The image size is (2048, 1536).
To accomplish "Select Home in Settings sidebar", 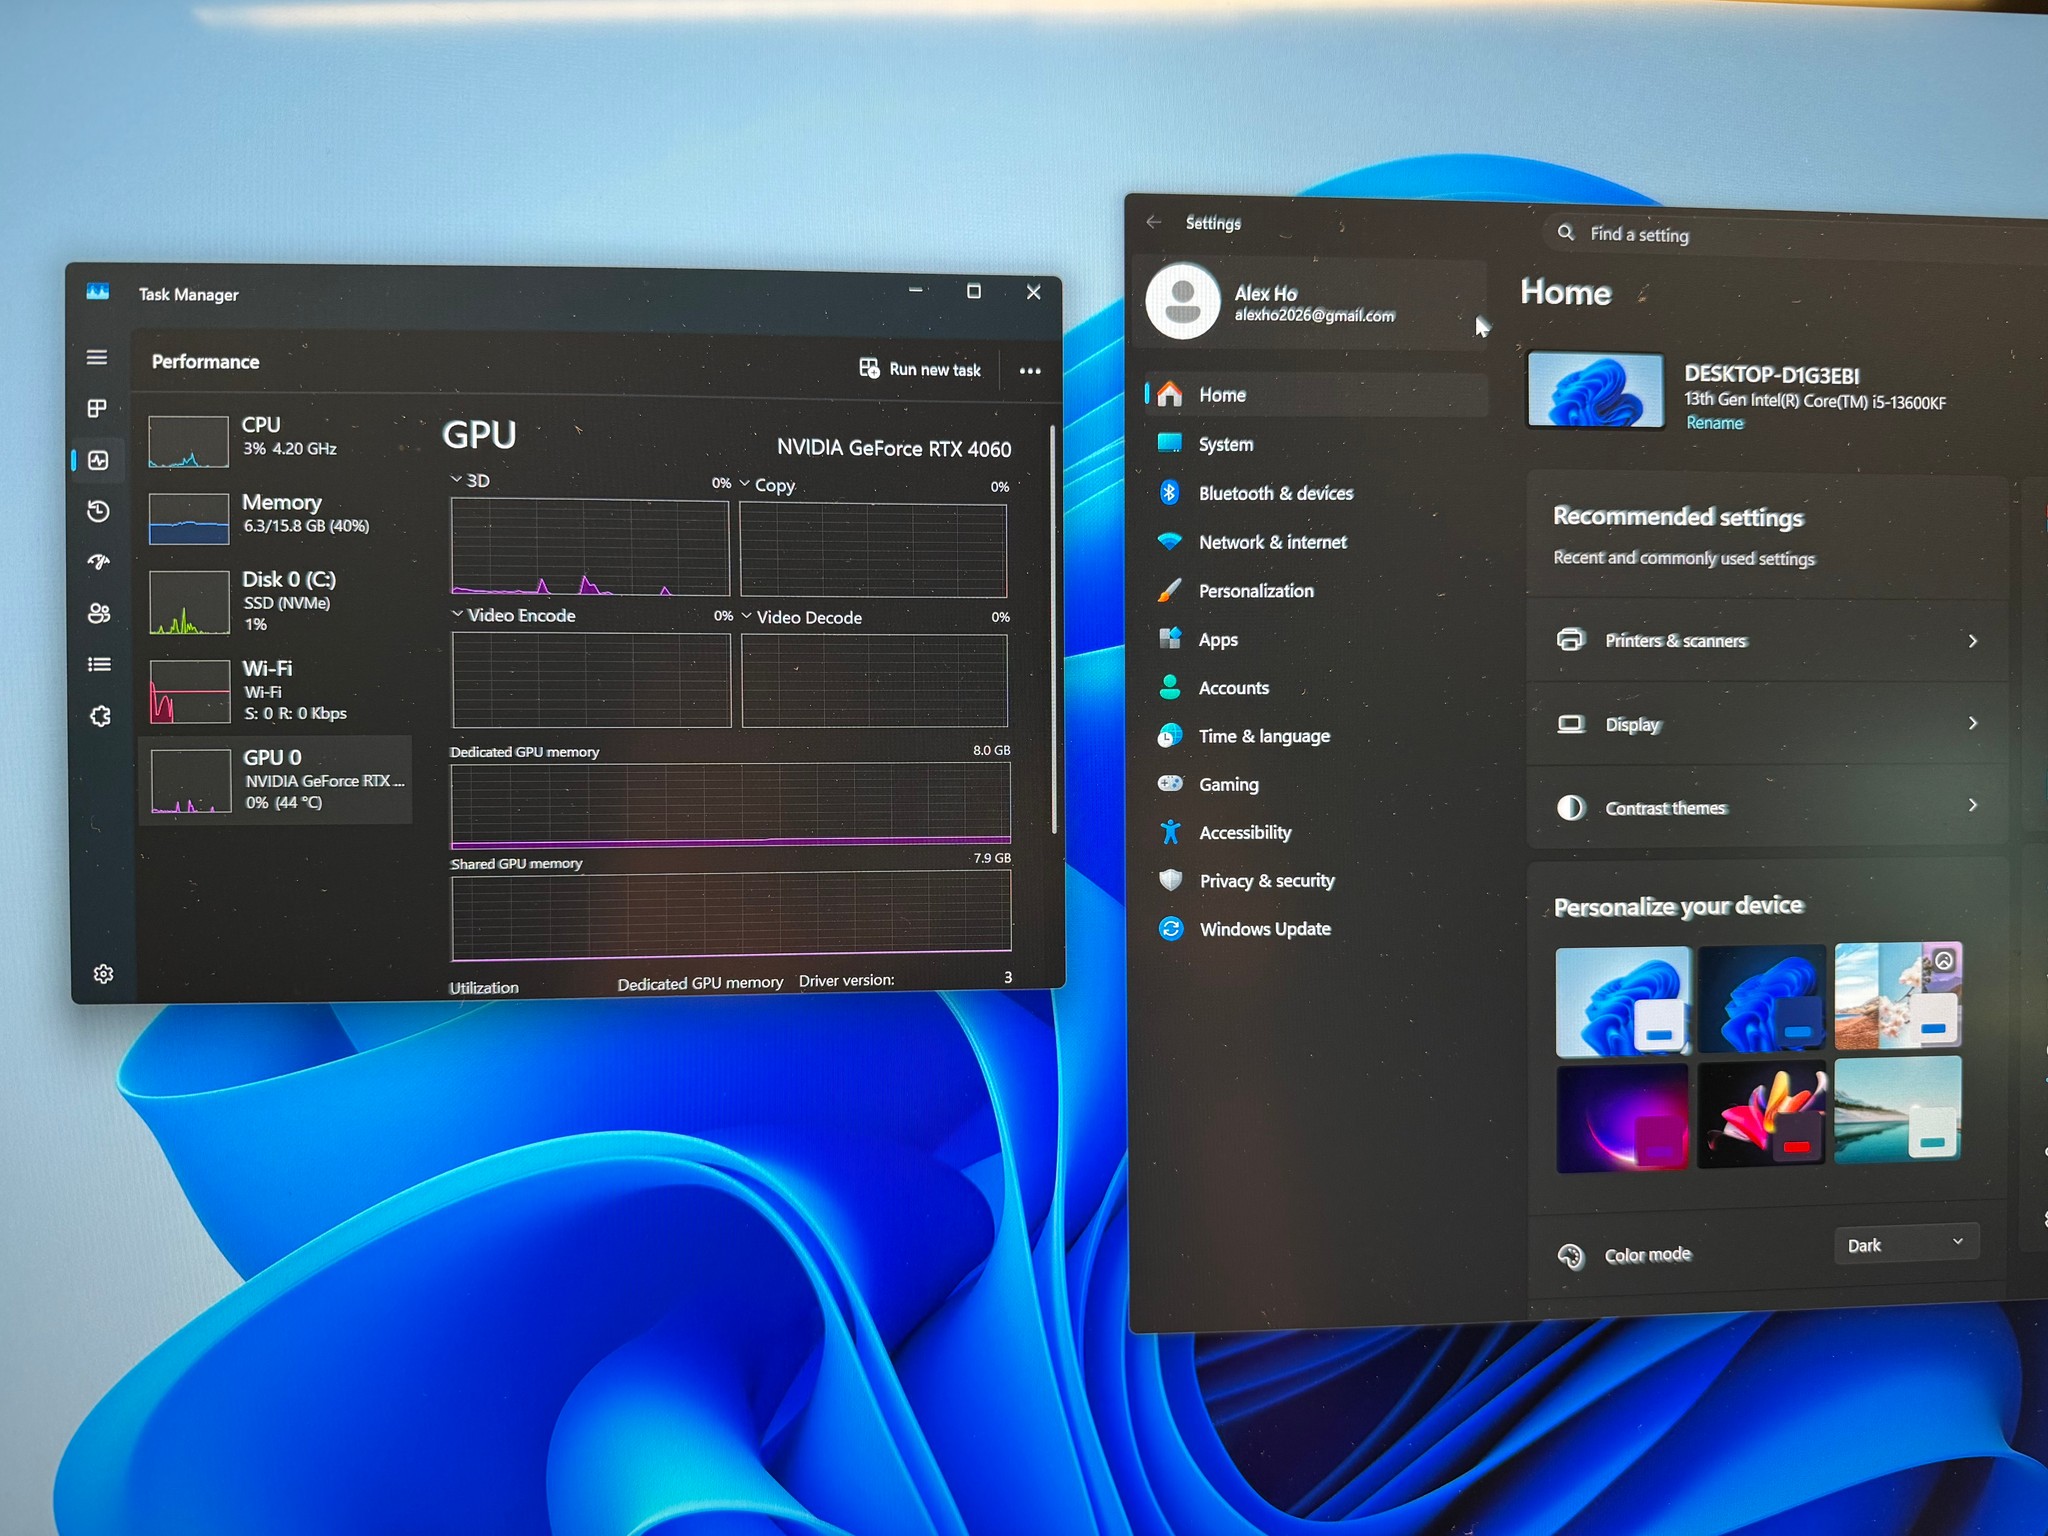I will point(1316,395).
